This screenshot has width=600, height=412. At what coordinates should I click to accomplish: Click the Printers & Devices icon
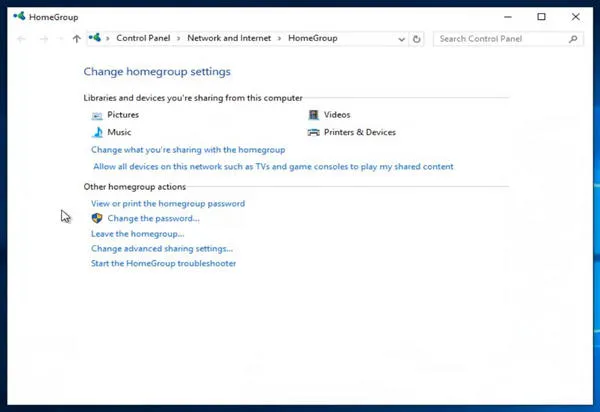click(x=313, y=132)
